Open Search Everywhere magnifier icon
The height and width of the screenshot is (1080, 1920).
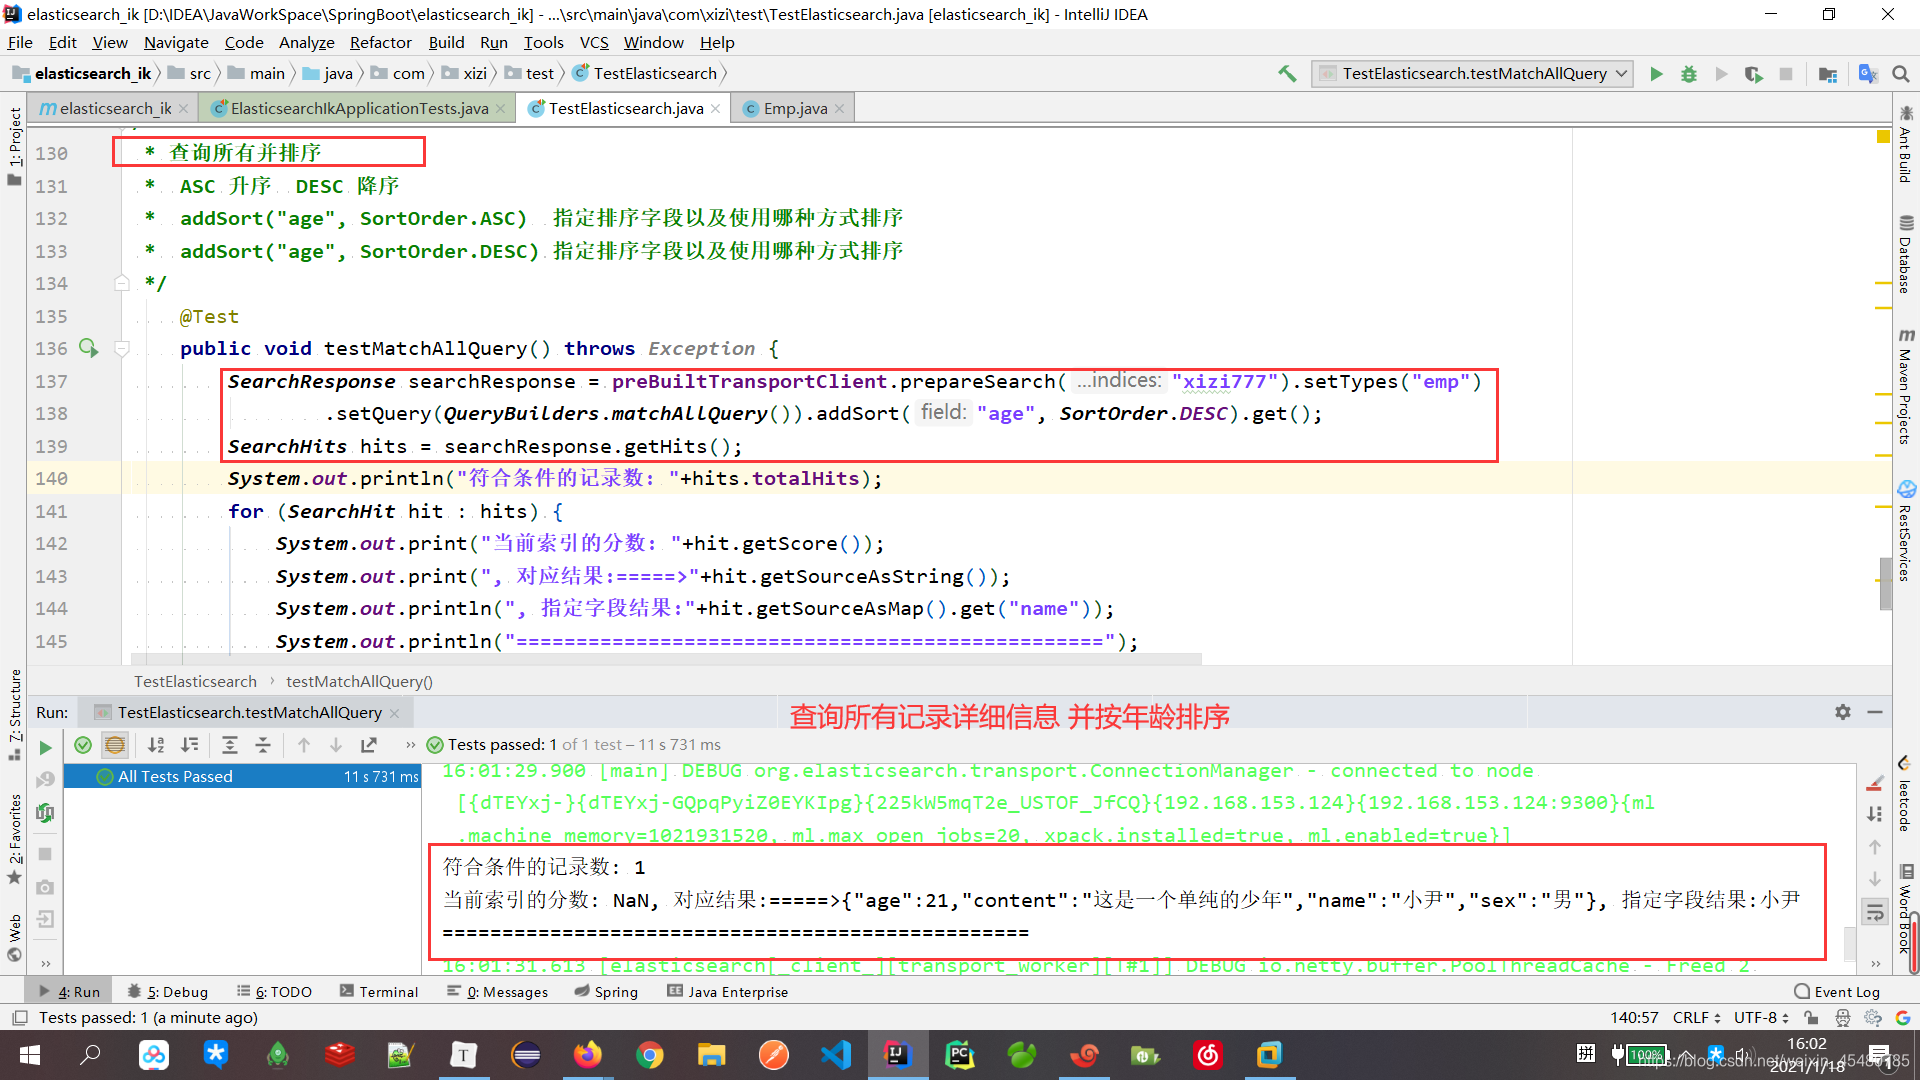[1901, 73]
